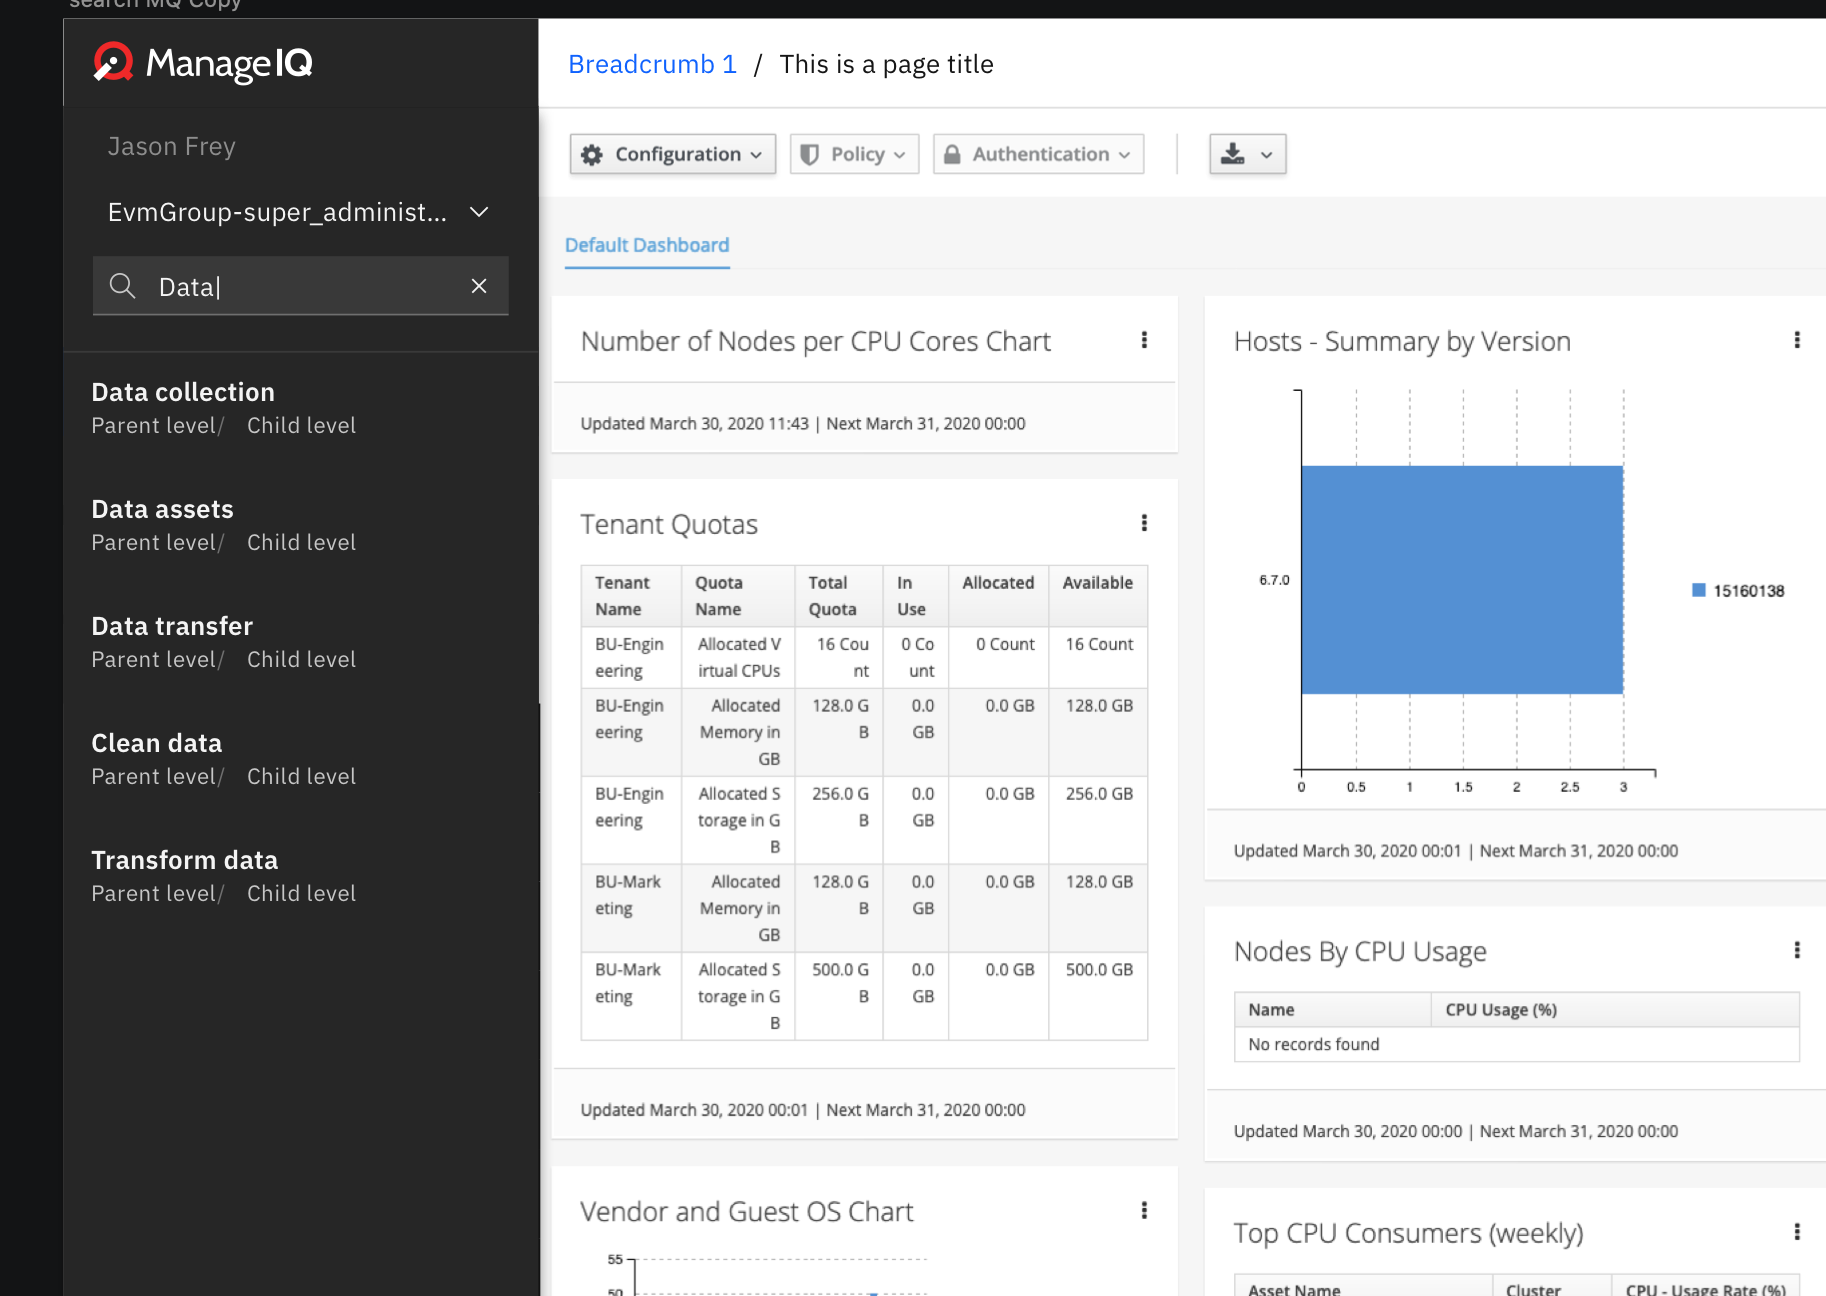The height and width of the screenshot is (1296, 1826).
Task: Click the search magnifier icon
Action: coord(122,286)
